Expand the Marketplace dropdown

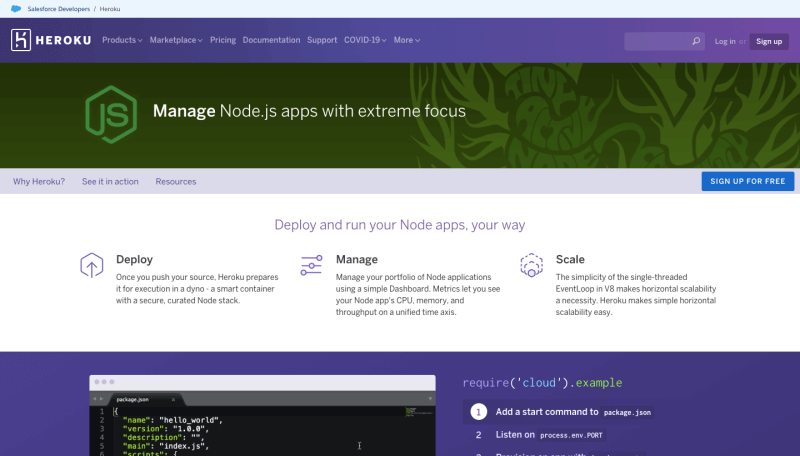(x=176, y=40)
